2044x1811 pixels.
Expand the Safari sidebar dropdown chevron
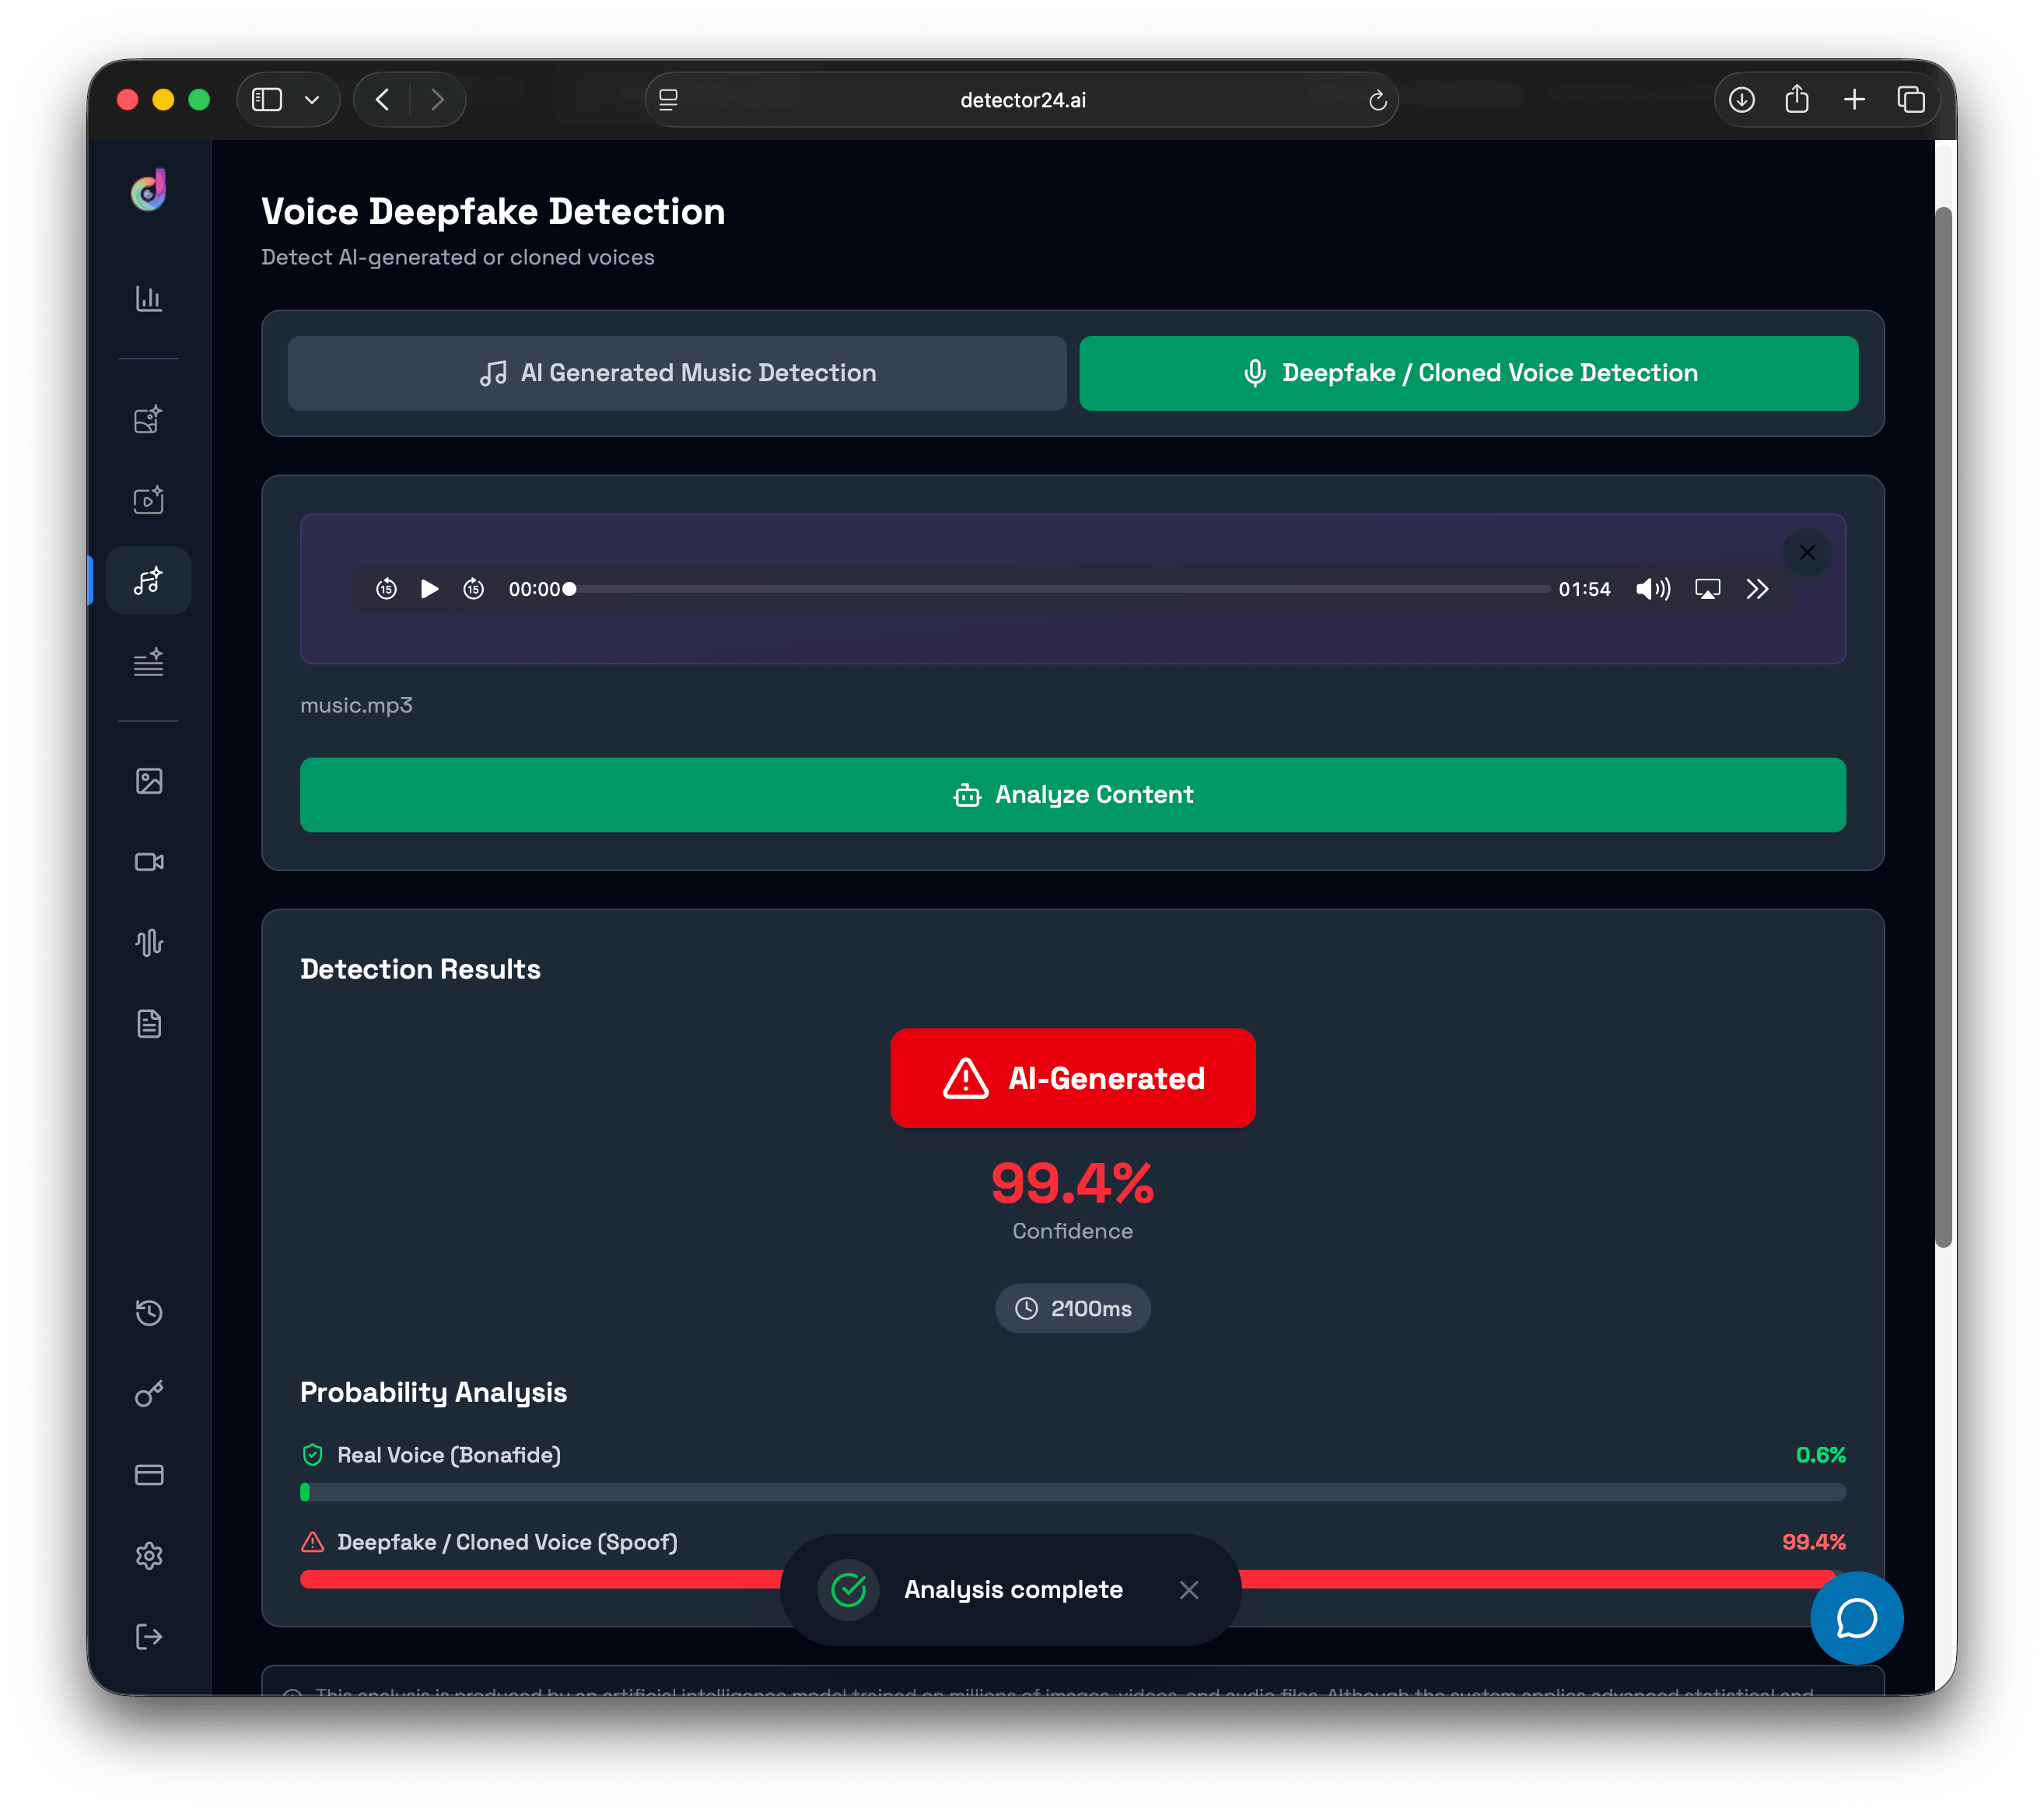(x=312, y=100)
